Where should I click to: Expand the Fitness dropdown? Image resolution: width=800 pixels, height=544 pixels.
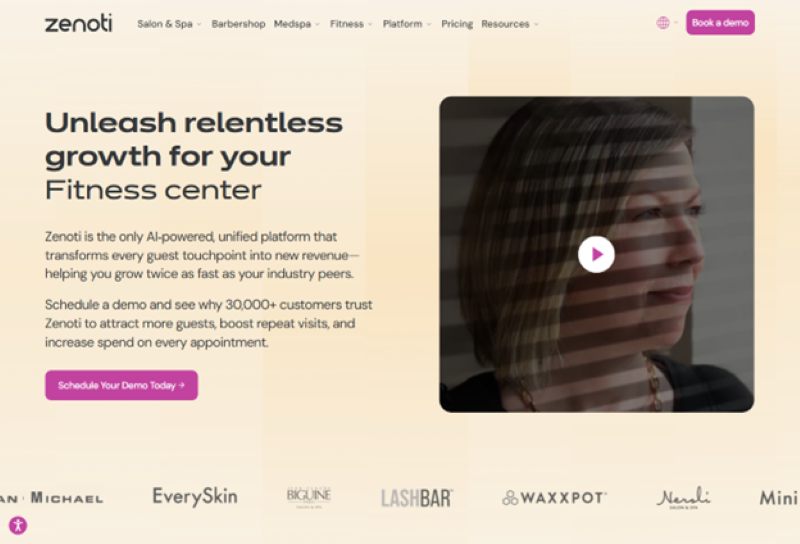(351, 24)
